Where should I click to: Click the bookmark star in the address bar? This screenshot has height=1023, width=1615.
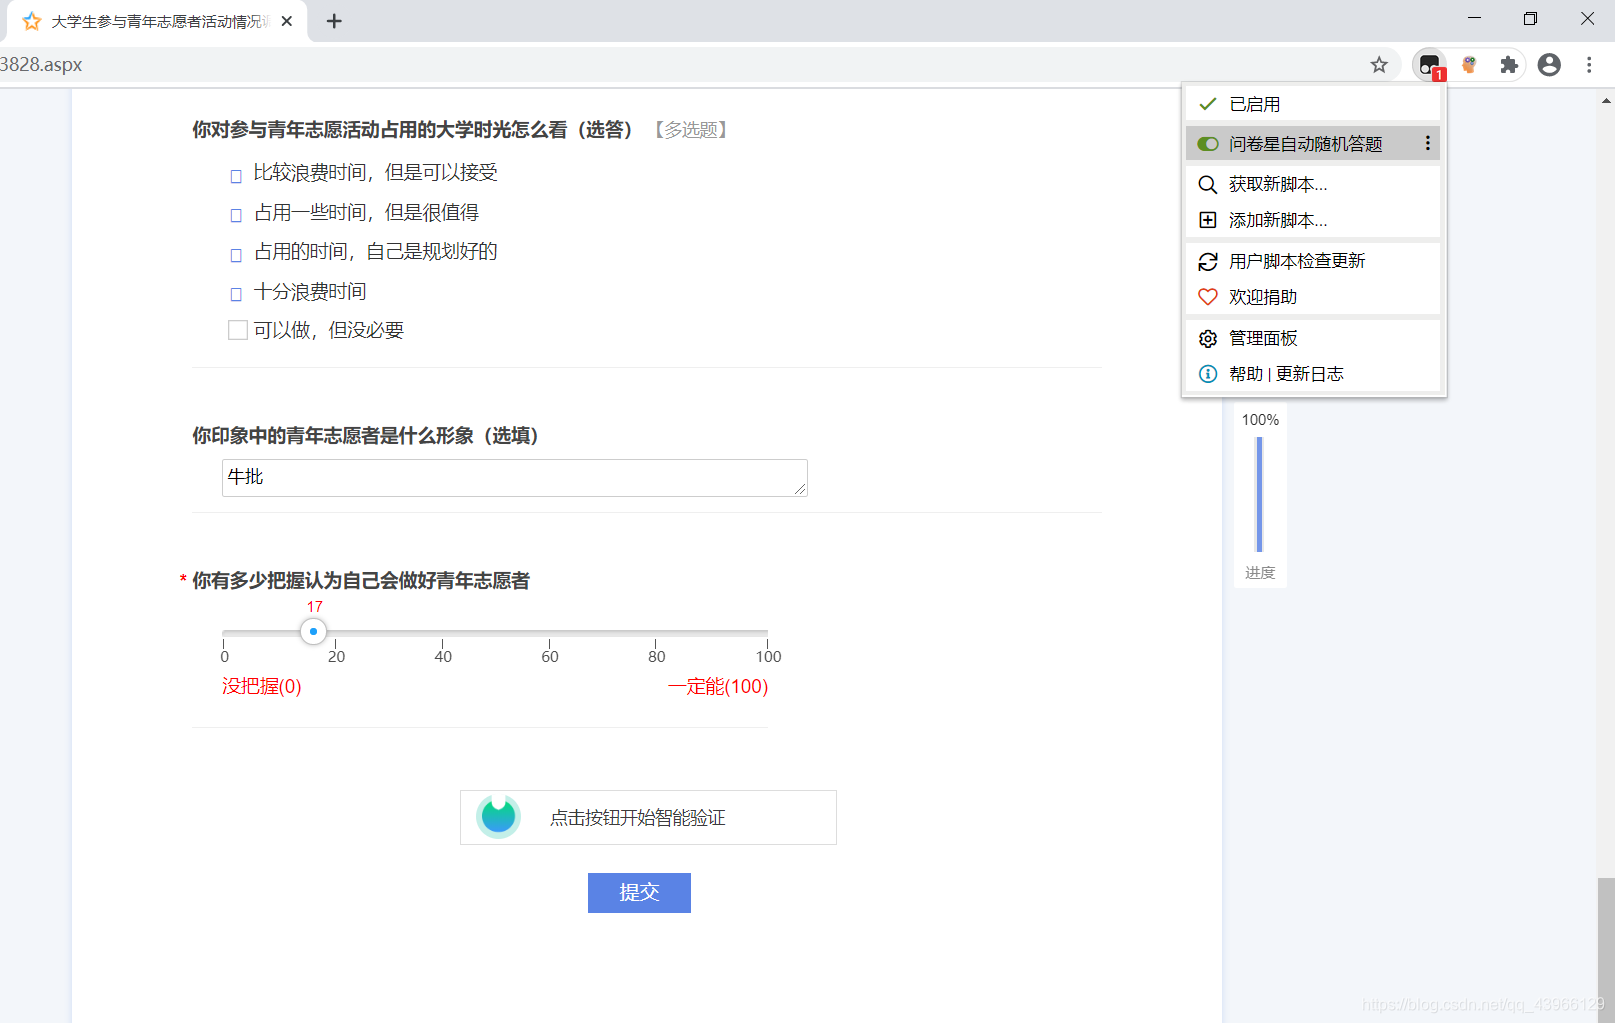point(1379,64)
